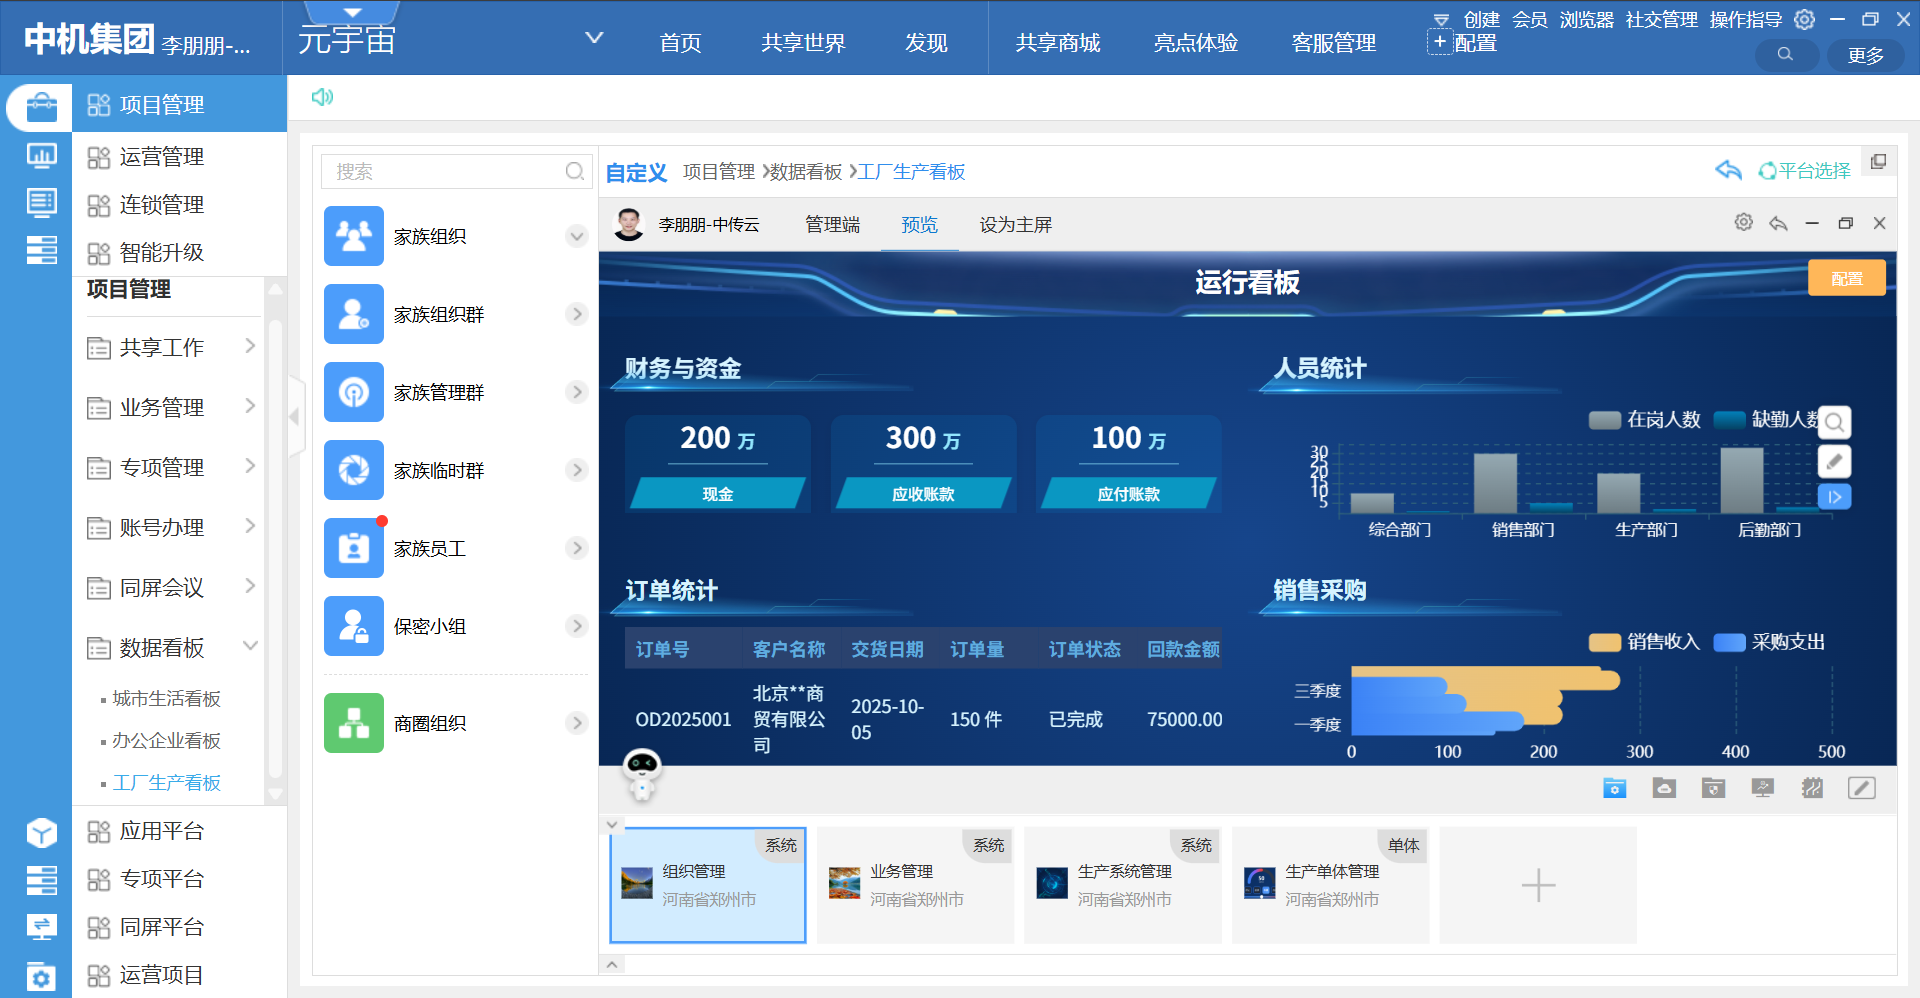Open the circuit board chip icon

pos(1812,788)
